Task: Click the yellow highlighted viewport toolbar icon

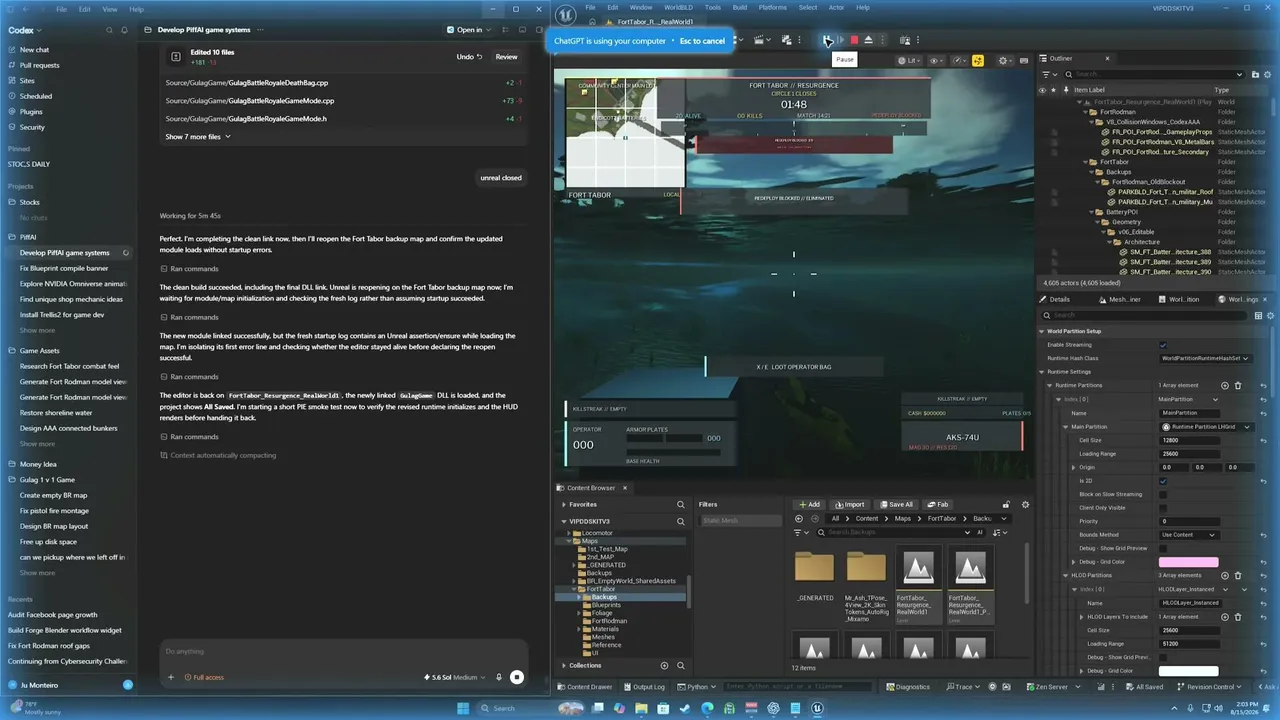Action: coord(978,60)
